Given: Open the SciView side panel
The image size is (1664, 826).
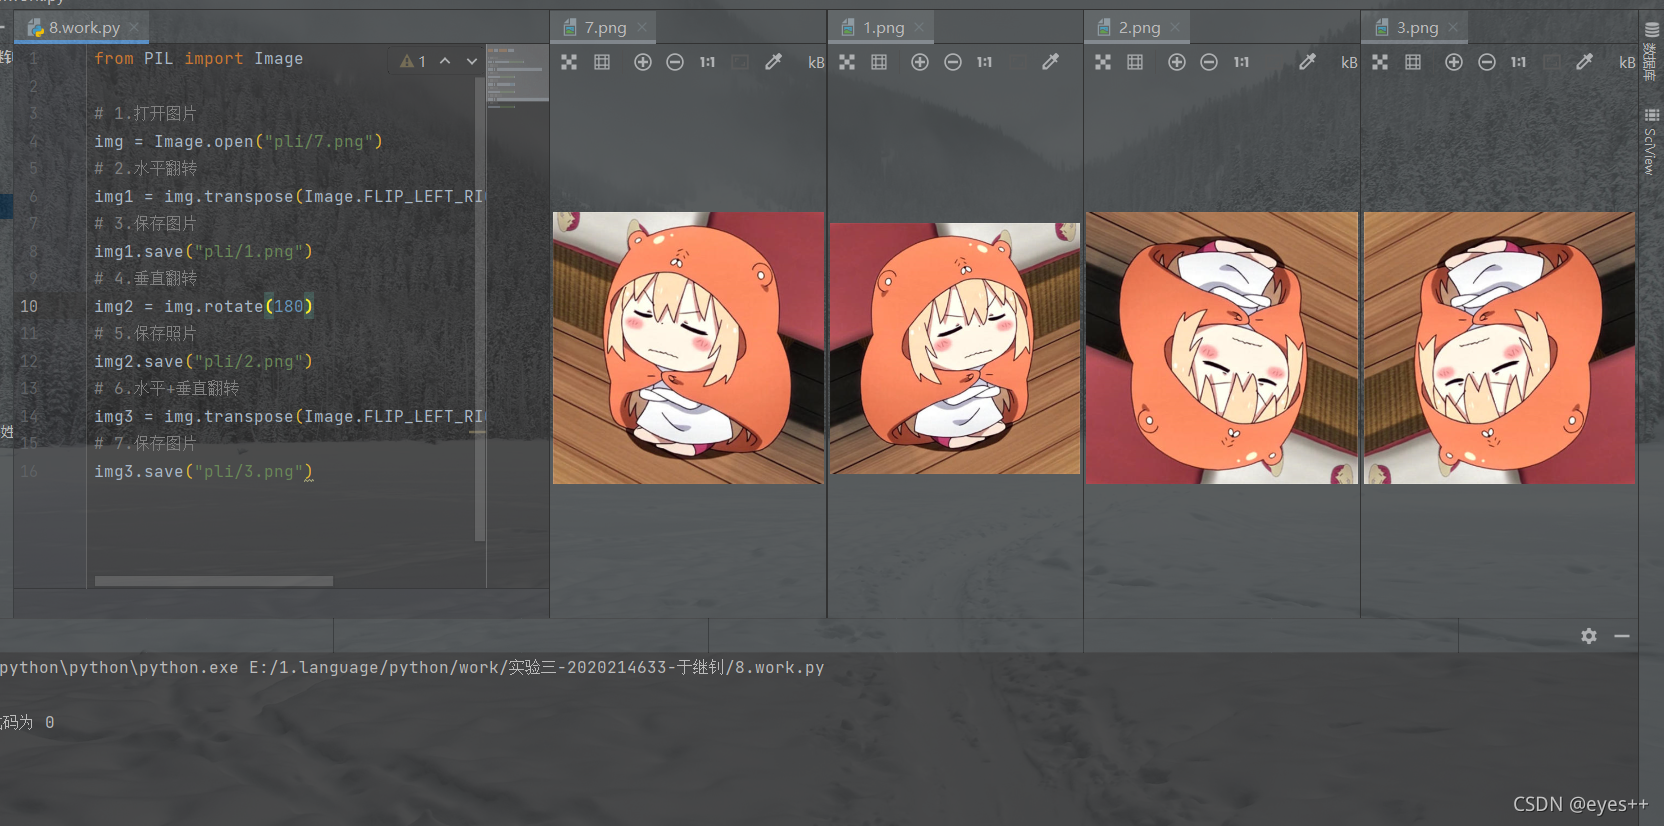Looking at the screenshot, I should [x=1651, y=143].
